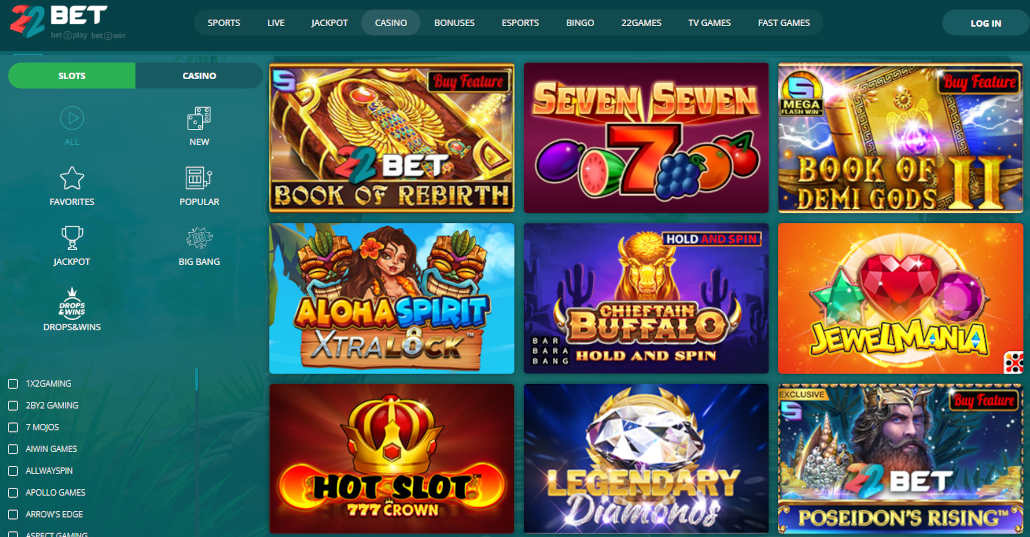Select the Jackpot trophy icon

pyautogui.click(x=72, y=239)
